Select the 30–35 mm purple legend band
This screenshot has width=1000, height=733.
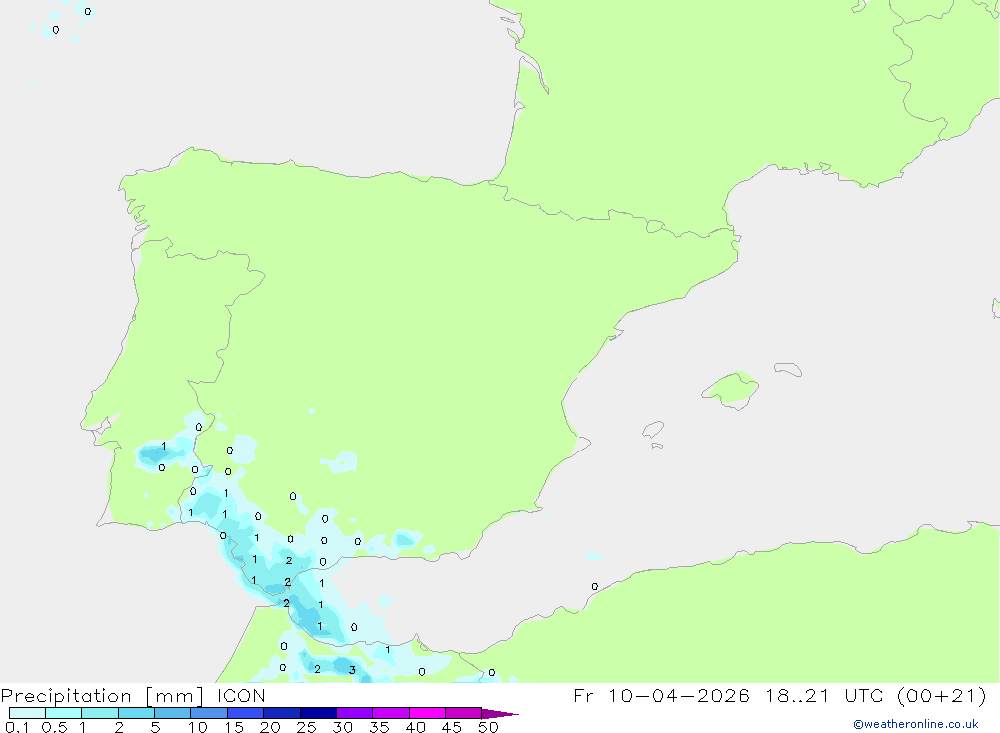[x=355, y=713]
